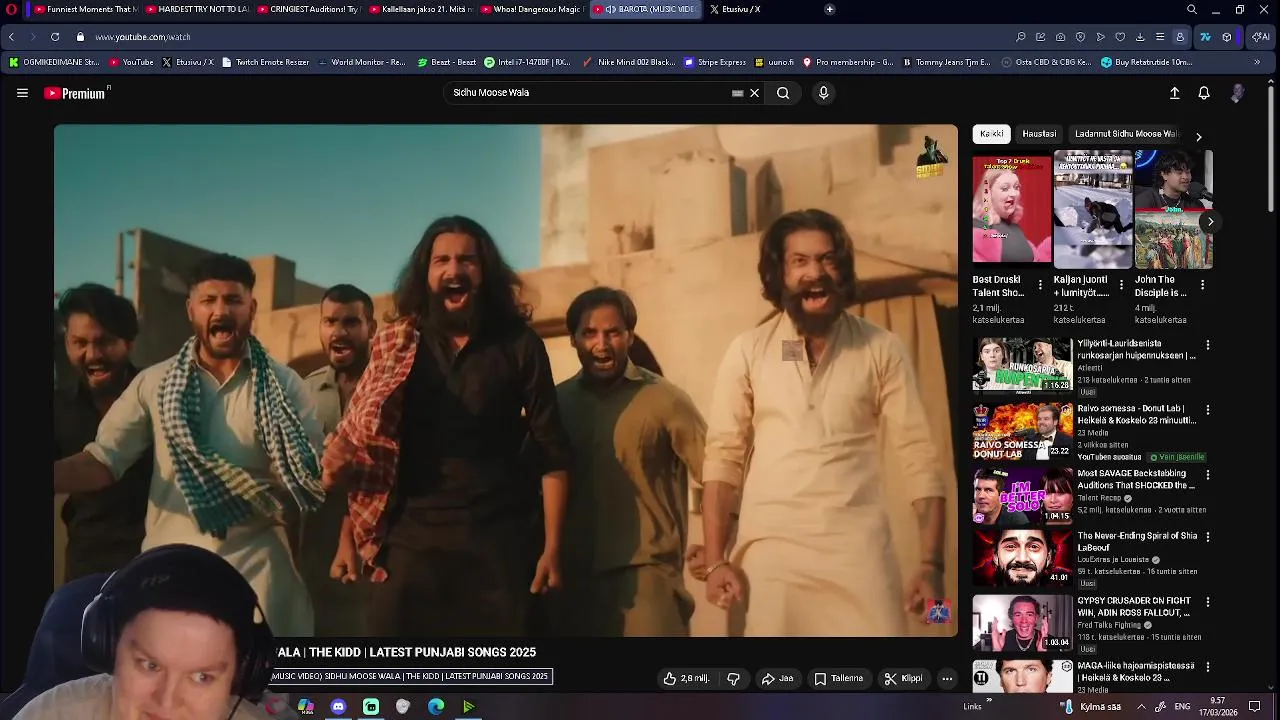
Task: Open Most SAVAGE Backstabbing Auditions video
Action: (1022, 496)
